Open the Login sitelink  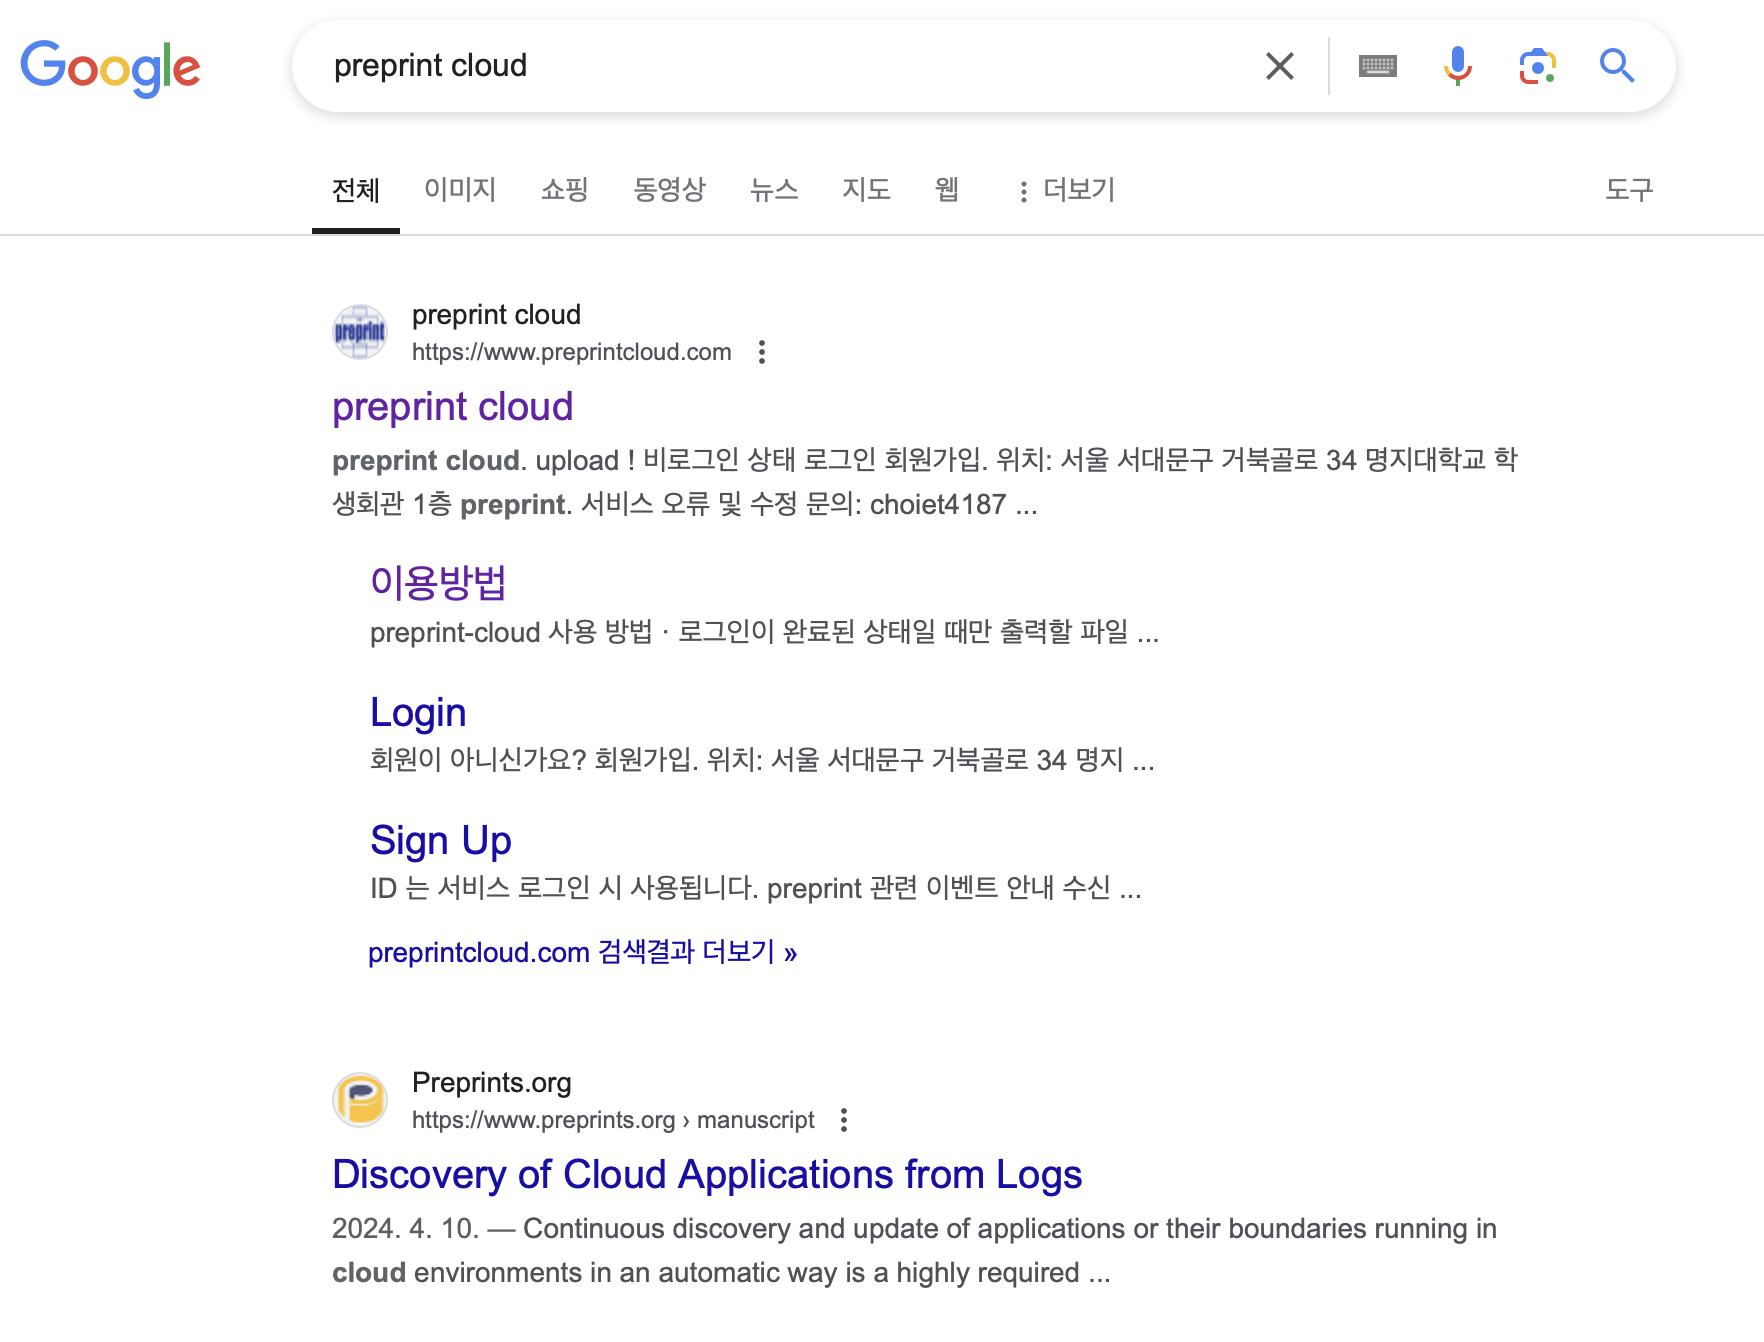[418, 713]
